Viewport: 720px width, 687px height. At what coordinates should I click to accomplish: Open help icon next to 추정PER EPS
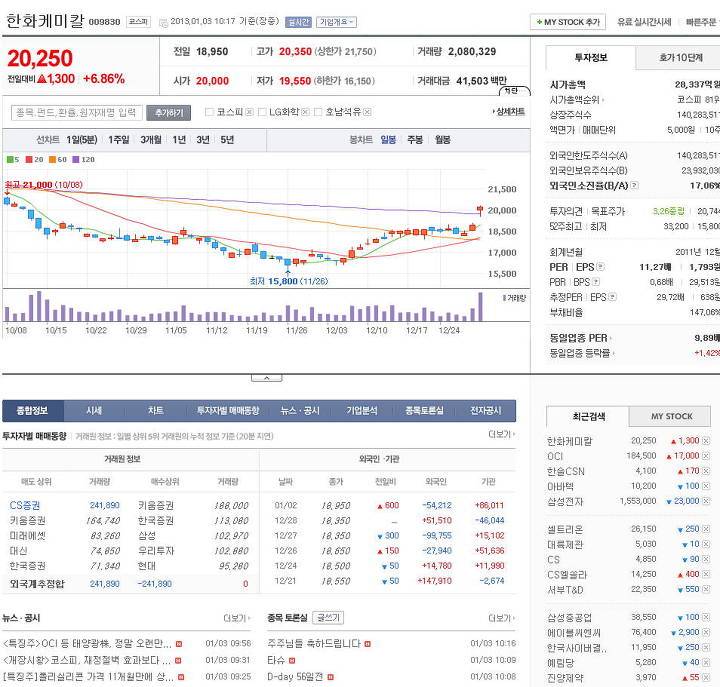(x=613, y=297)
